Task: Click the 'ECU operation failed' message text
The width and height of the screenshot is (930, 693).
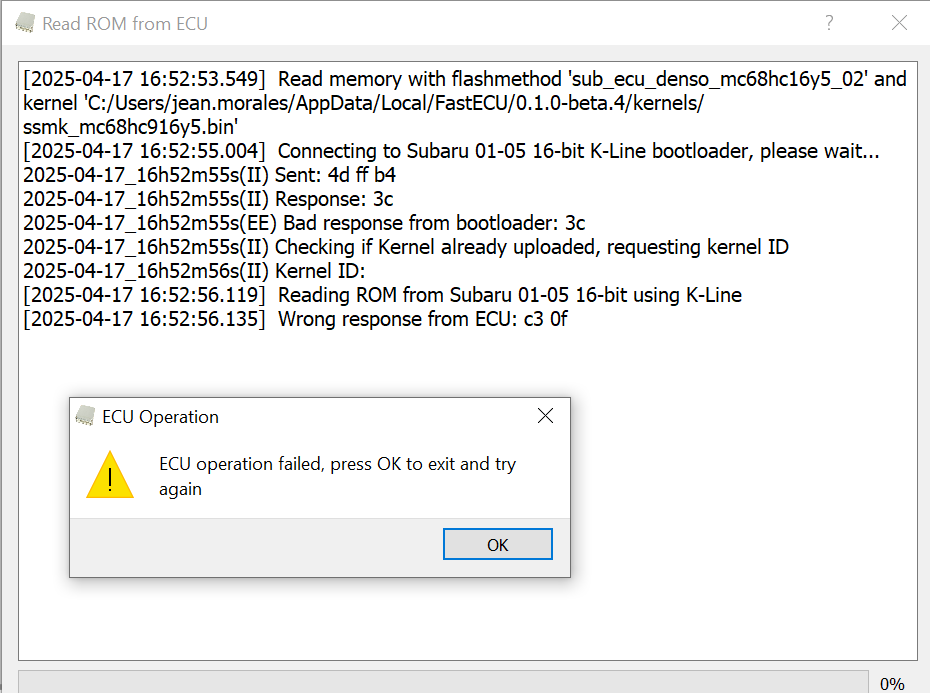Action: coord(337,476)
